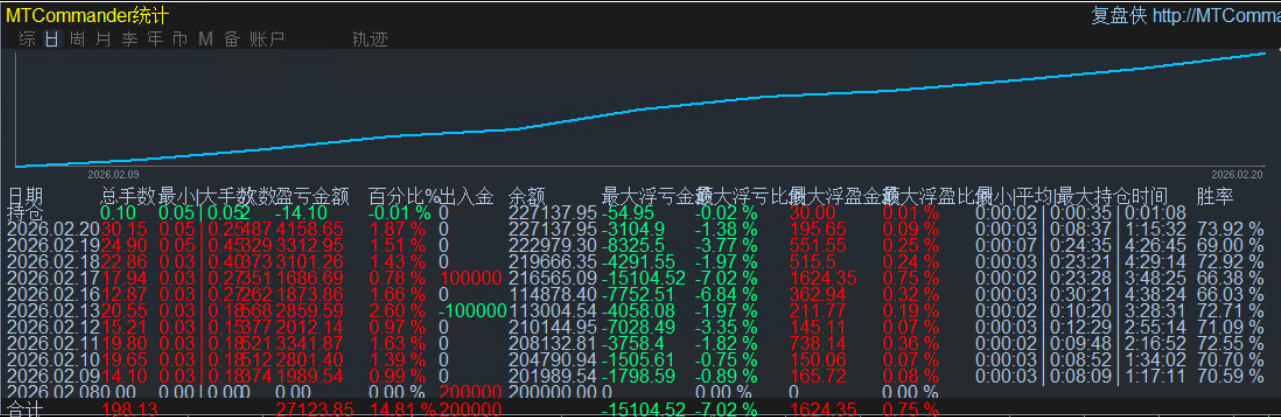This screenshot has width=1281, height=417.
Task: Select the 2026.02.12 date row
Action: 53,327
